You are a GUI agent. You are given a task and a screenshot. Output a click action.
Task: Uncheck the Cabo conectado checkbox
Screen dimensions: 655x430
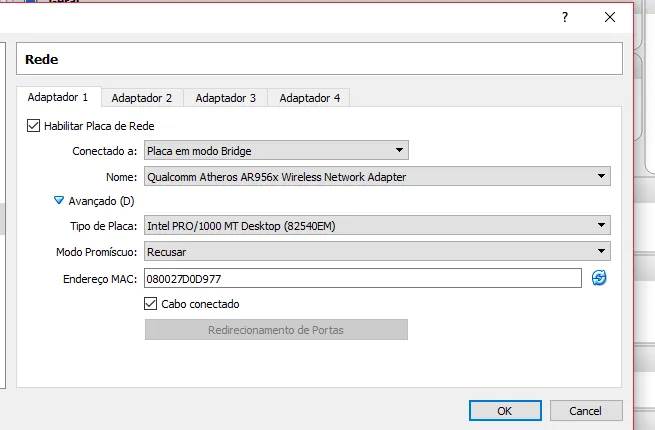[152, 303]
